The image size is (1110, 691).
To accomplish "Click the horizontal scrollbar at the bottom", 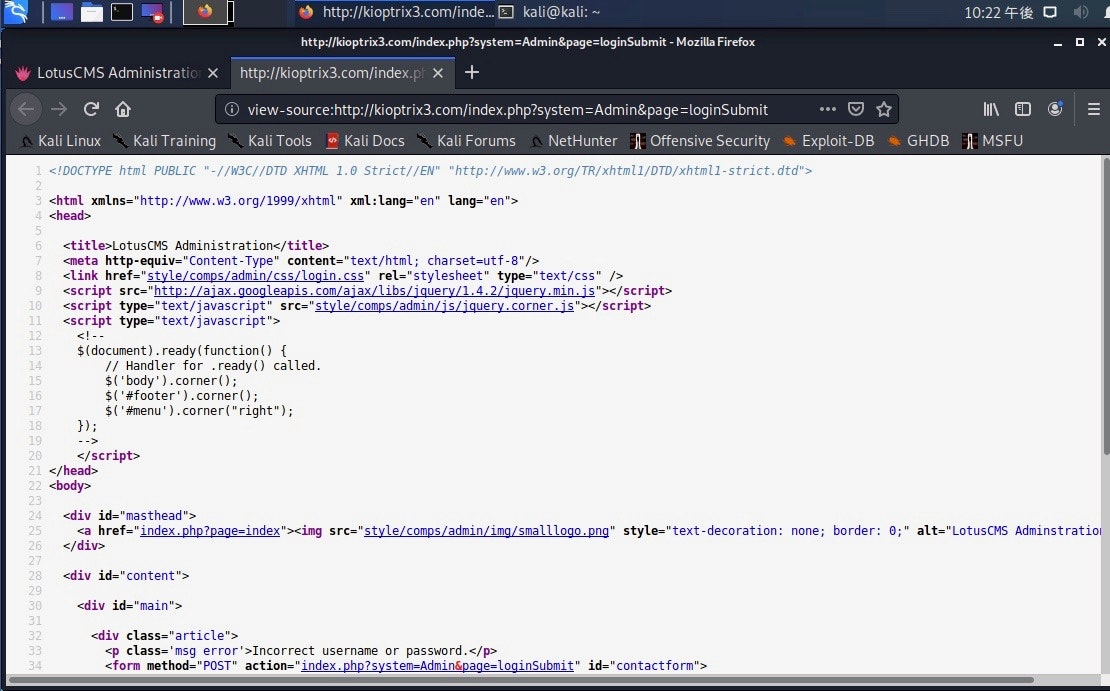I will (520, 680).
